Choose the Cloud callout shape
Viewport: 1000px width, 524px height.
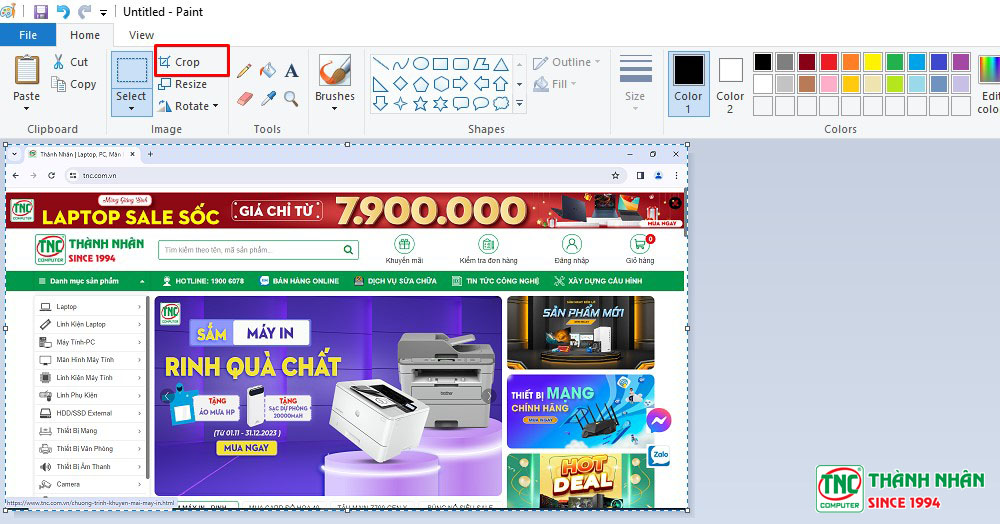[x=501, y=103]
